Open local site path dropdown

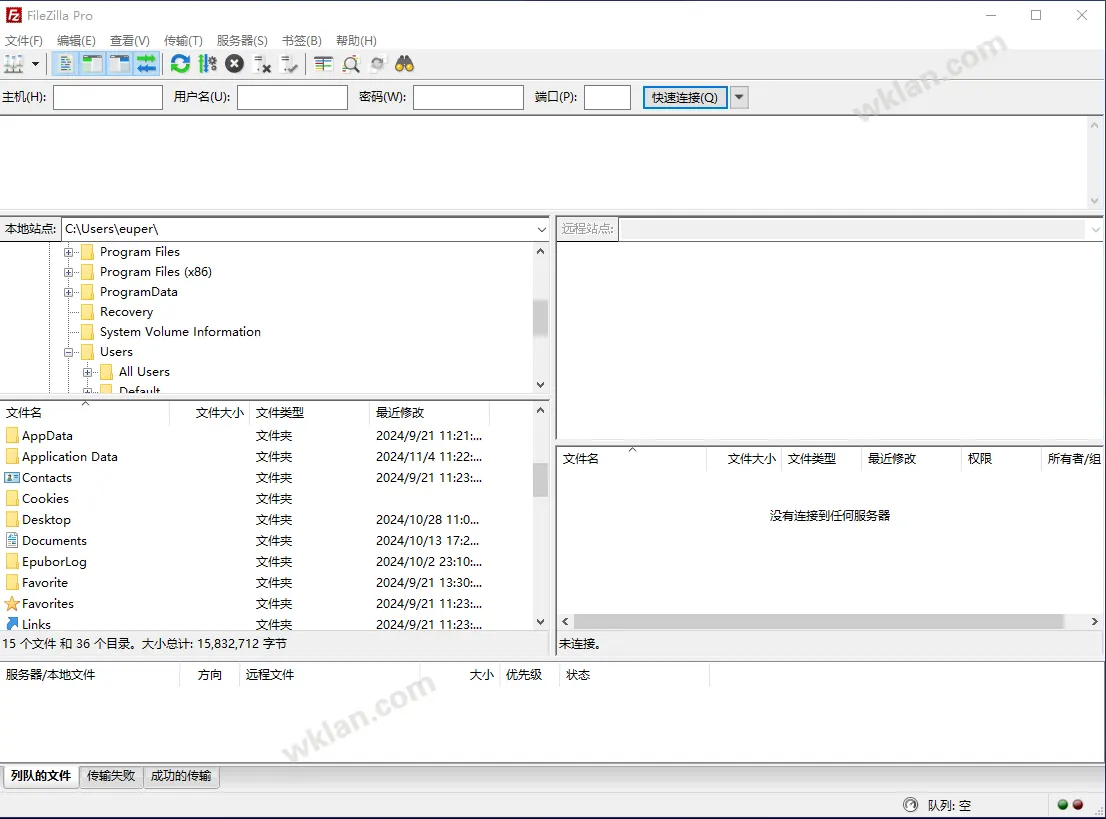(x=541, y=229)
